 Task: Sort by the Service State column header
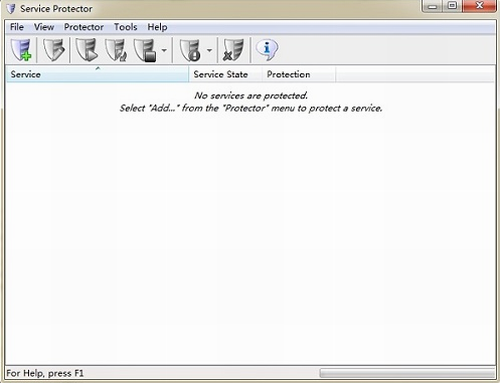click(x=225, y=74)
